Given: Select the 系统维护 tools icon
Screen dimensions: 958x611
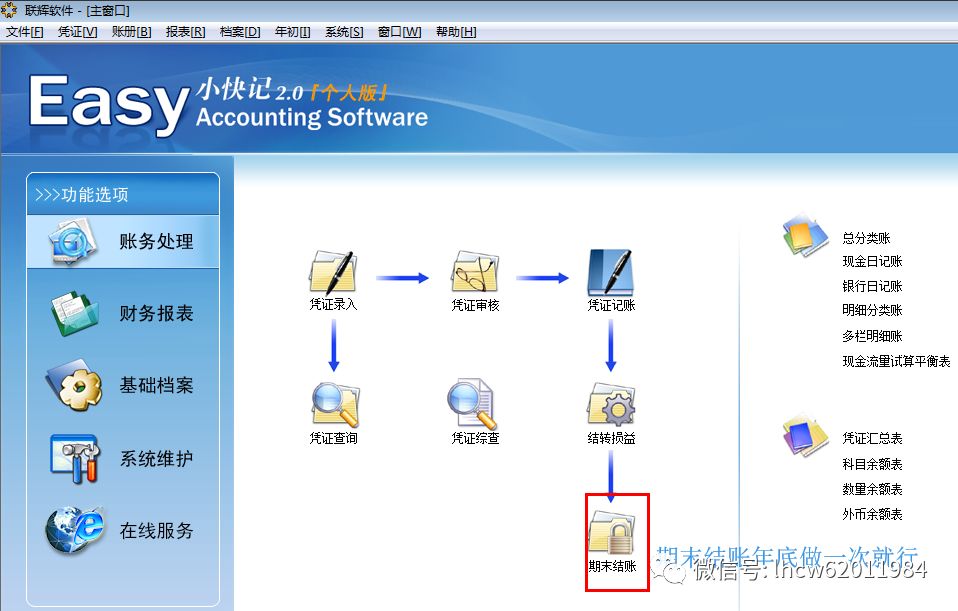Looking at the screenshot, I should pyautogui.click(x=74, y=458).
